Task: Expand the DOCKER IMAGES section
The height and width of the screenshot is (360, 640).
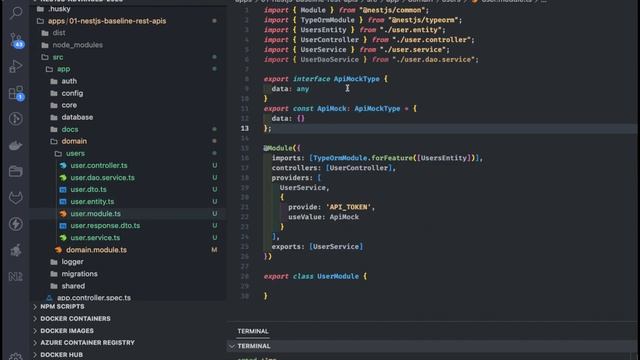Action: tap(67, 331)
